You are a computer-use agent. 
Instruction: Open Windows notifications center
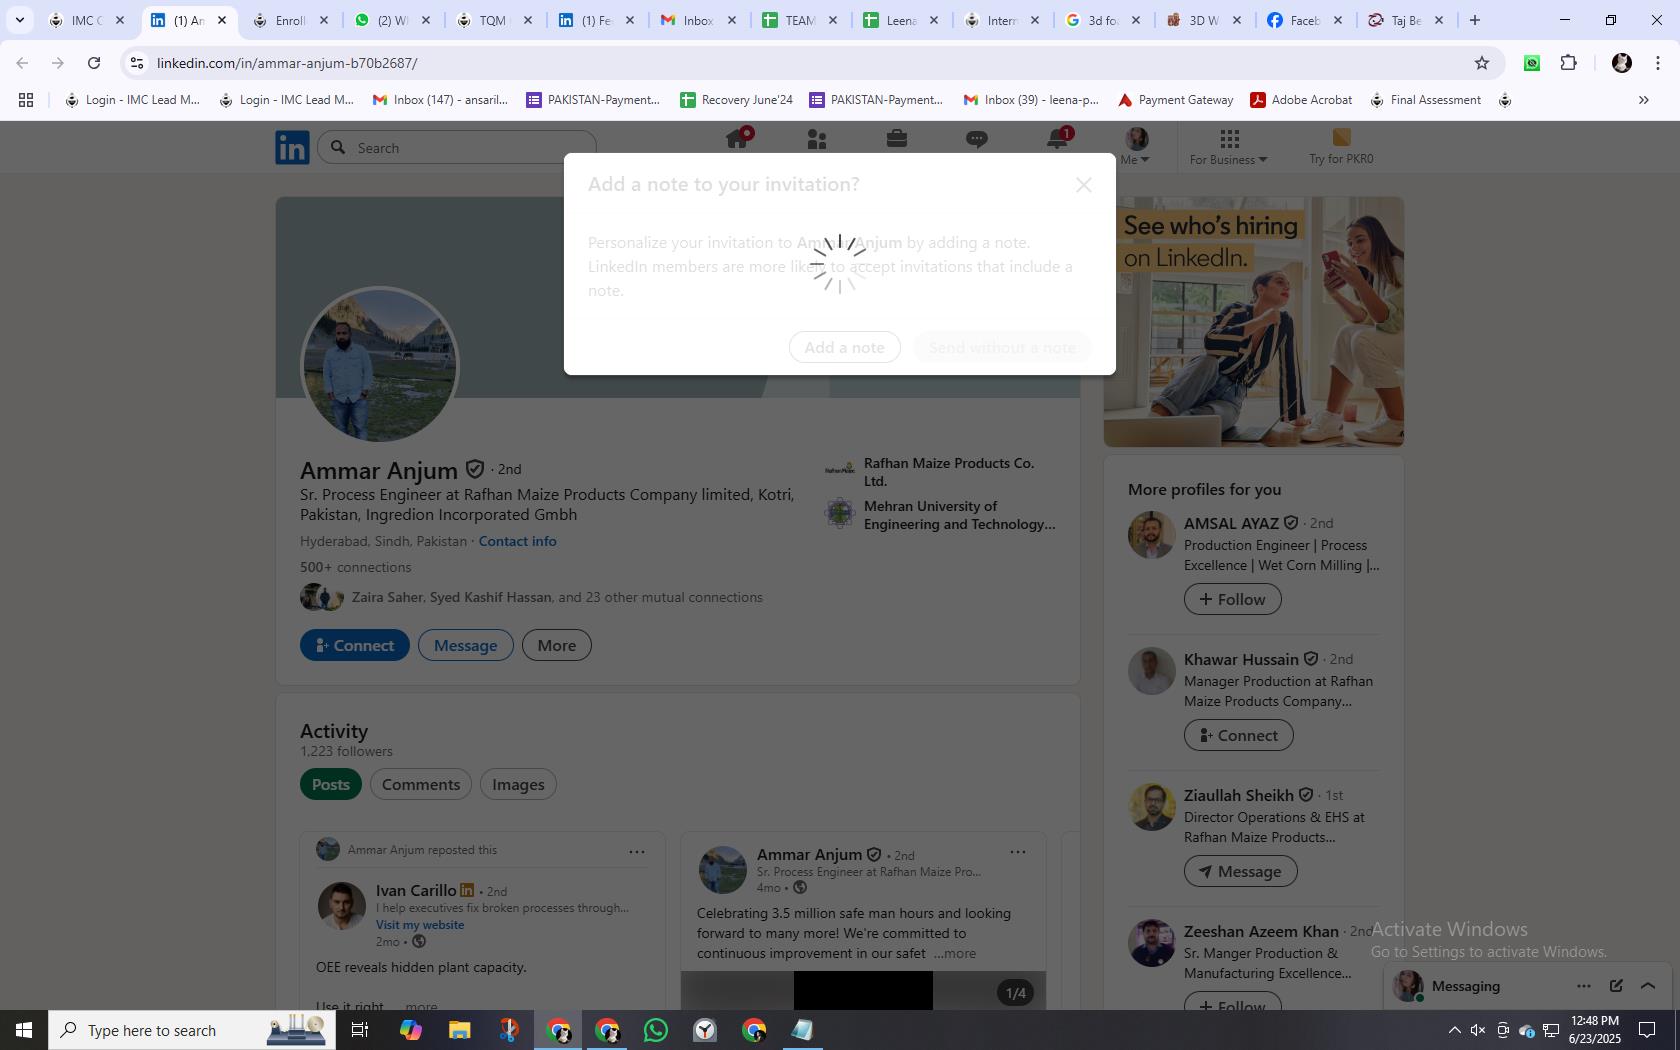tap(1646, 1030)
